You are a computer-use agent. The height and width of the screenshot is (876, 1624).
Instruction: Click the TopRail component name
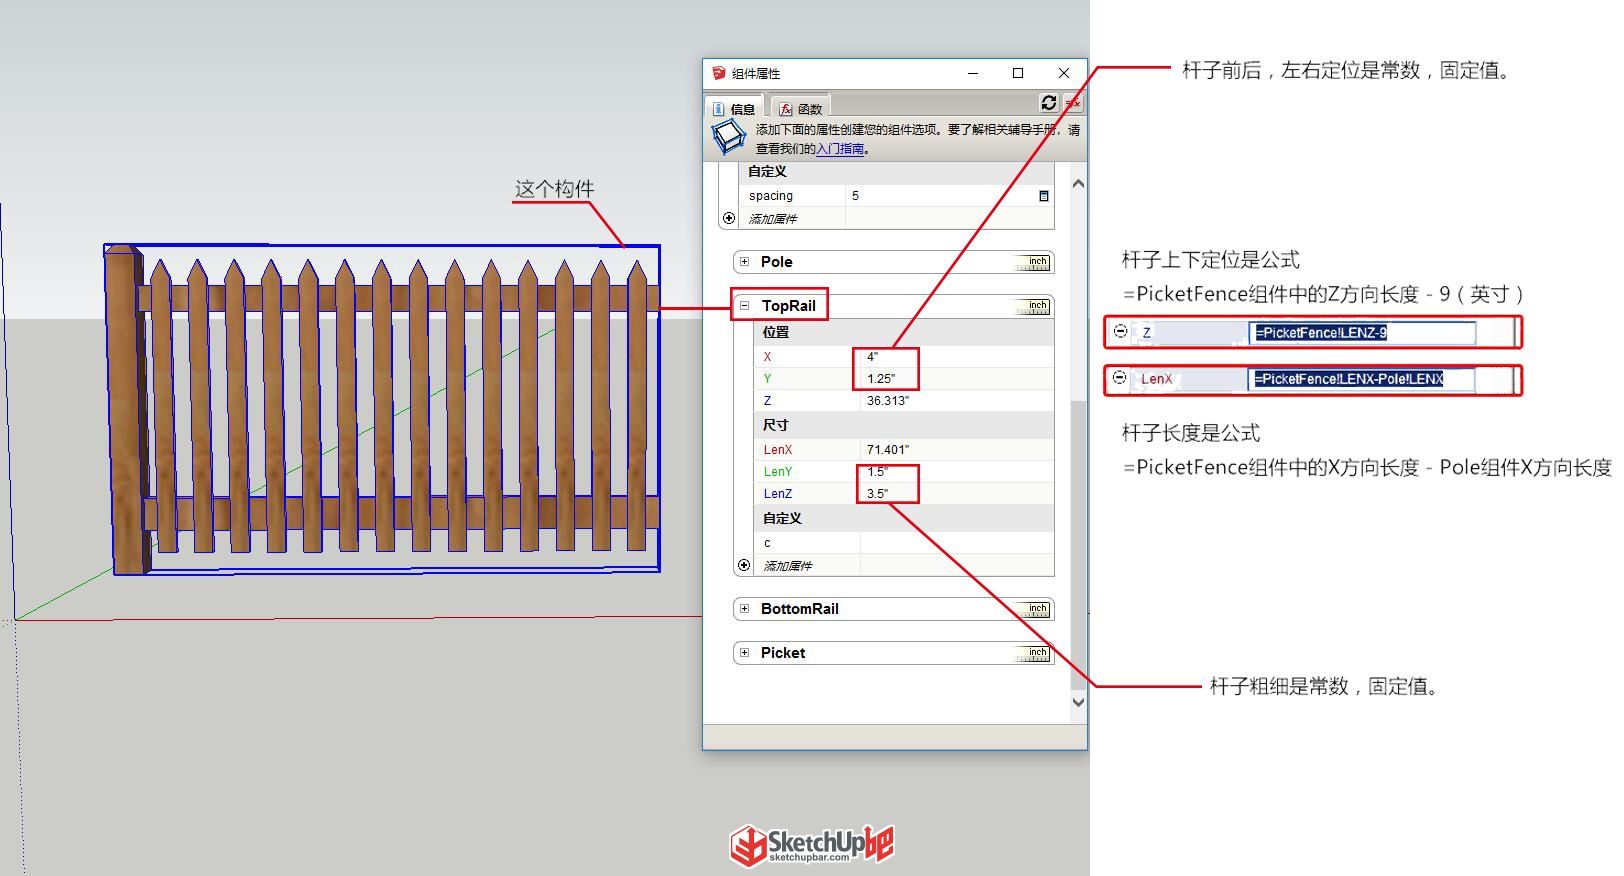click(x=788, y=306)
